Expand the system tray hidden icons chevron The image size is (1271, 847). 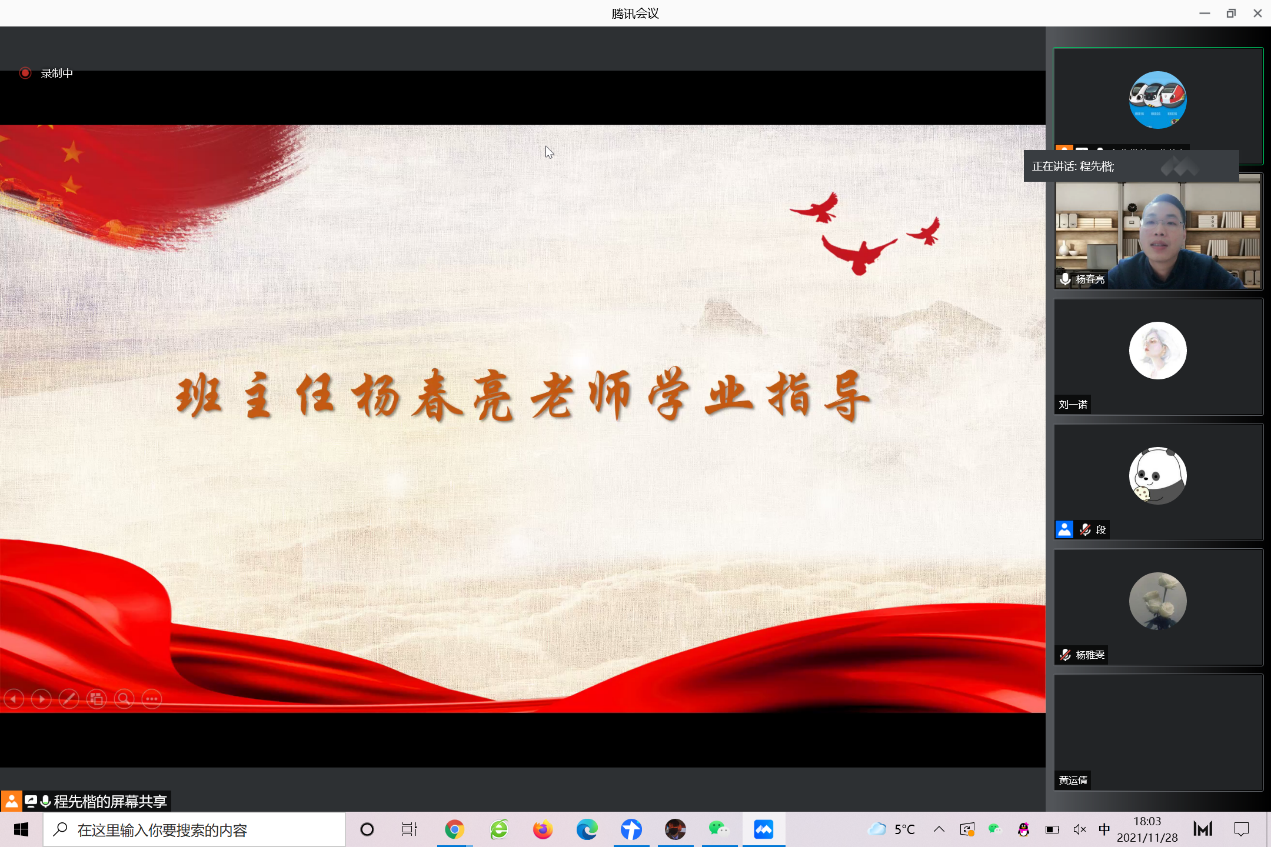click(x=938, y=829)
